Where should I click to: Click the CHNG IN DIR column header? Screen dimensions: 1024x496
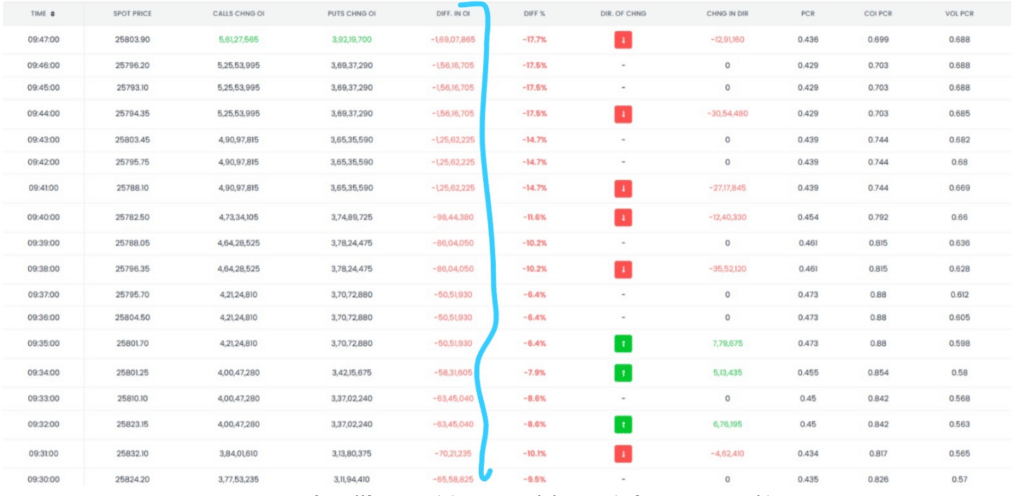tap(726, 14)
